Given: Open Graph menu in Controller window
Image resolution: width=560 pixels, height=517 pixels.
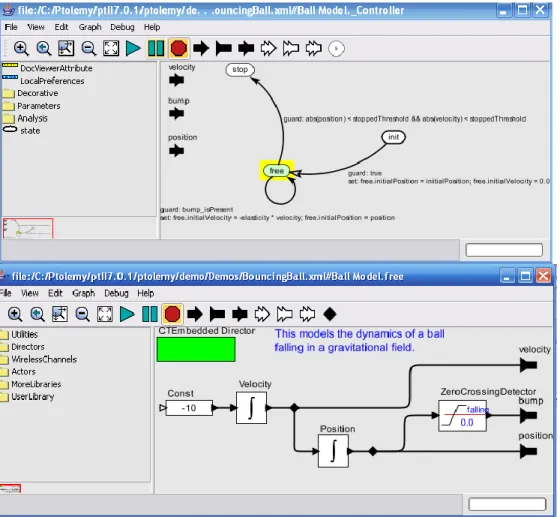Looking at the screenshot, I should [90, 27].
